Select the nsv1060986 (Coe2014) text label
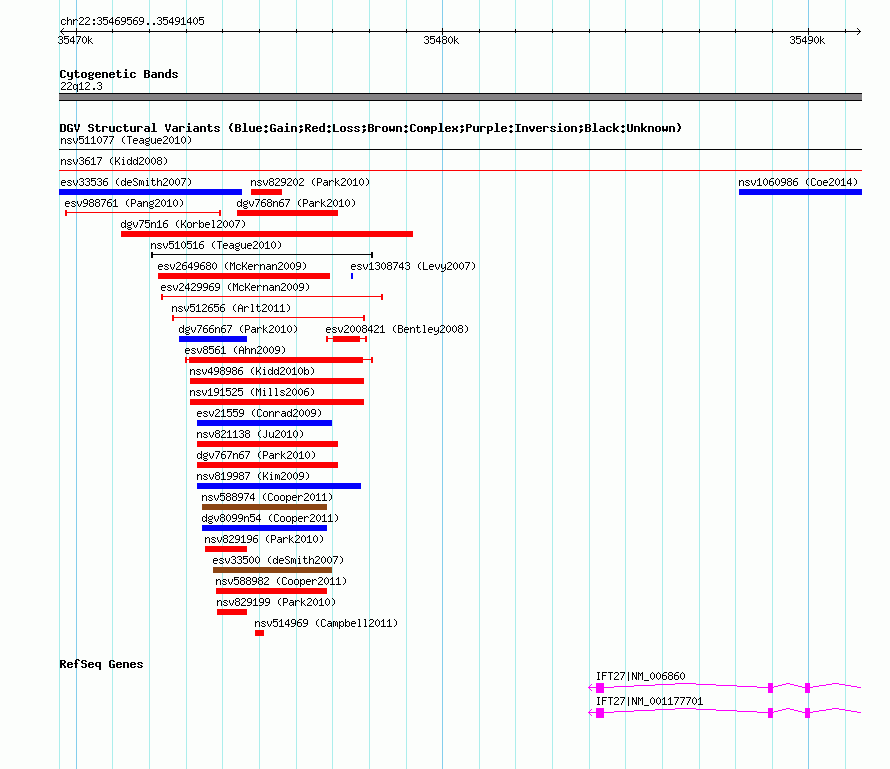Viewport: 890px width, 769px height. click(x=798, y=182)
